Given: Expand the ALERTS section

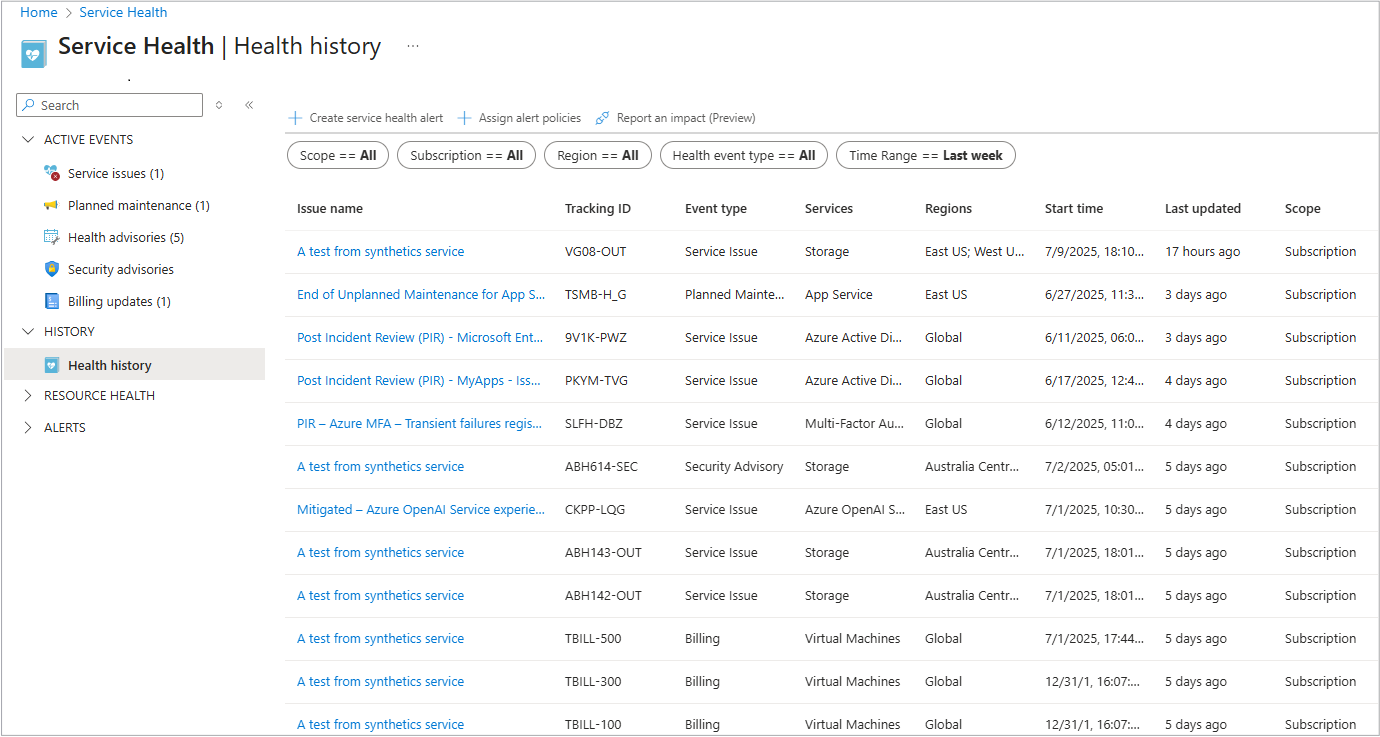Looking at the screenshot, I should point(28,428).
